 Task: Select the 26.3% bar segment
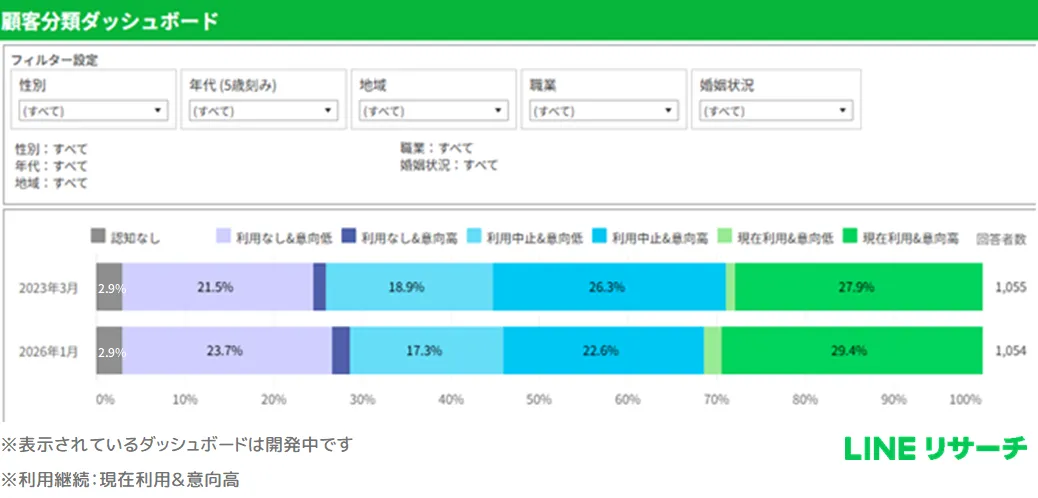609,287
